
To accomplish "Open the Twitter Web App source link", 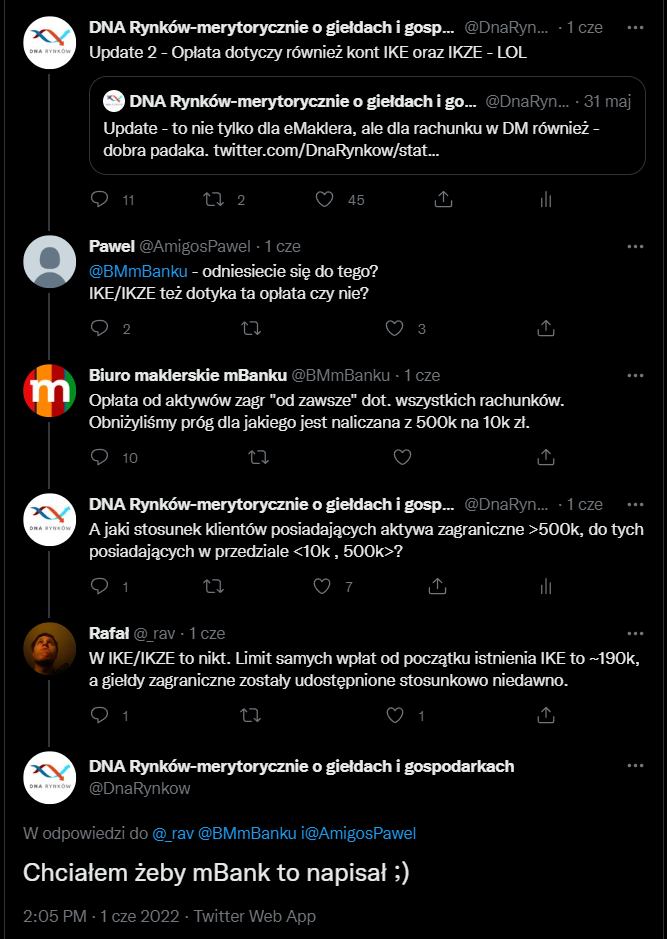I will [255, 916].
